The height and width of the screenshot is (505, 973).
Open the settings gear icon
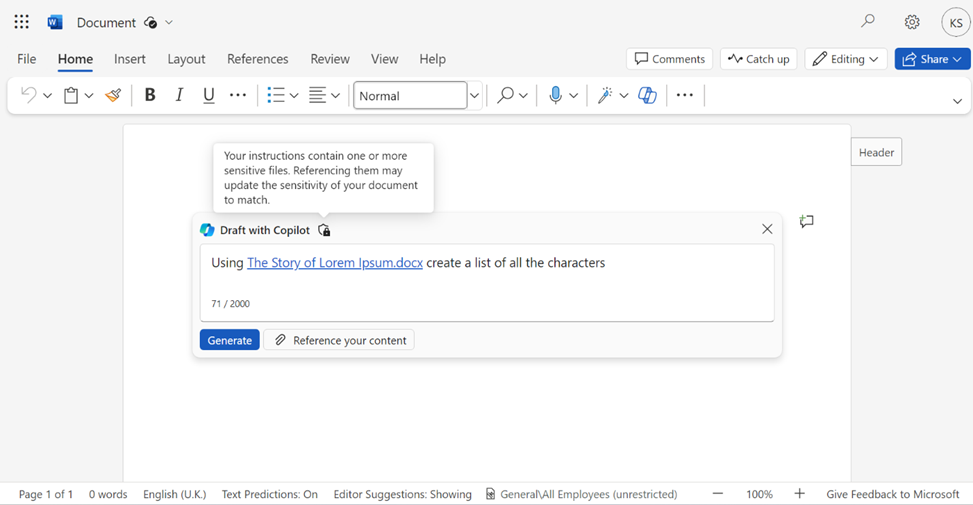click(912, 22)
